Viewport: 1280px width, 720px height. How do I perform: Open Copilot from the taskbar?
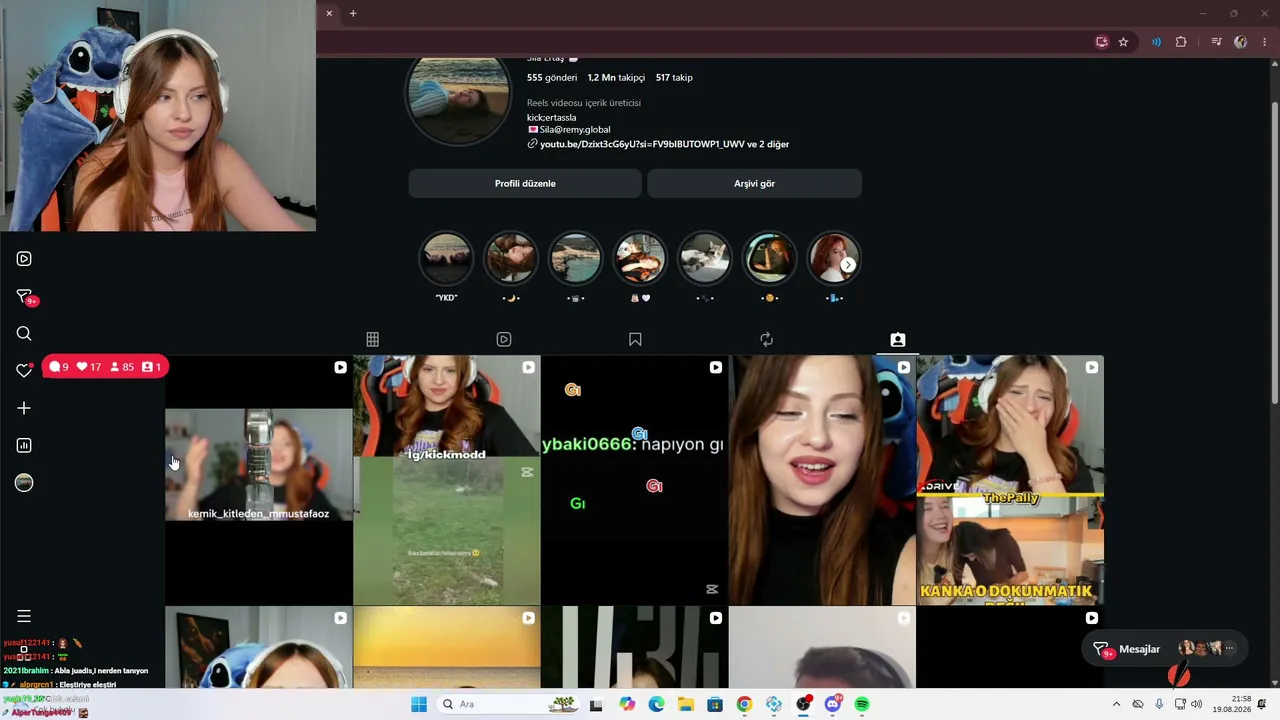click(627, 704)
